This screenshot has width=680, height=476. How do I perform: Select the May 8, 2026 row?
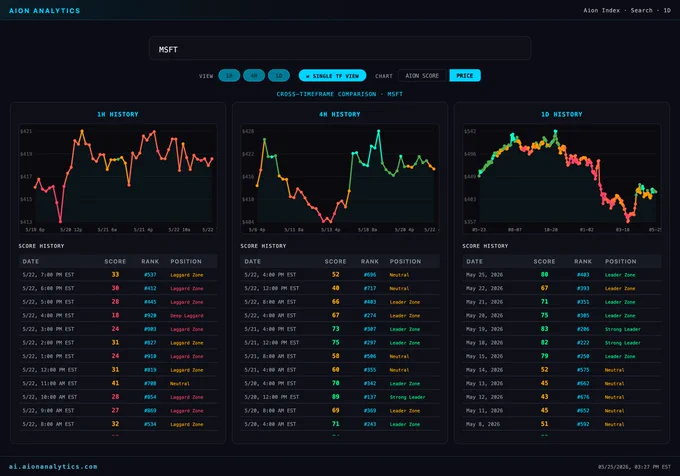(562, 424)
